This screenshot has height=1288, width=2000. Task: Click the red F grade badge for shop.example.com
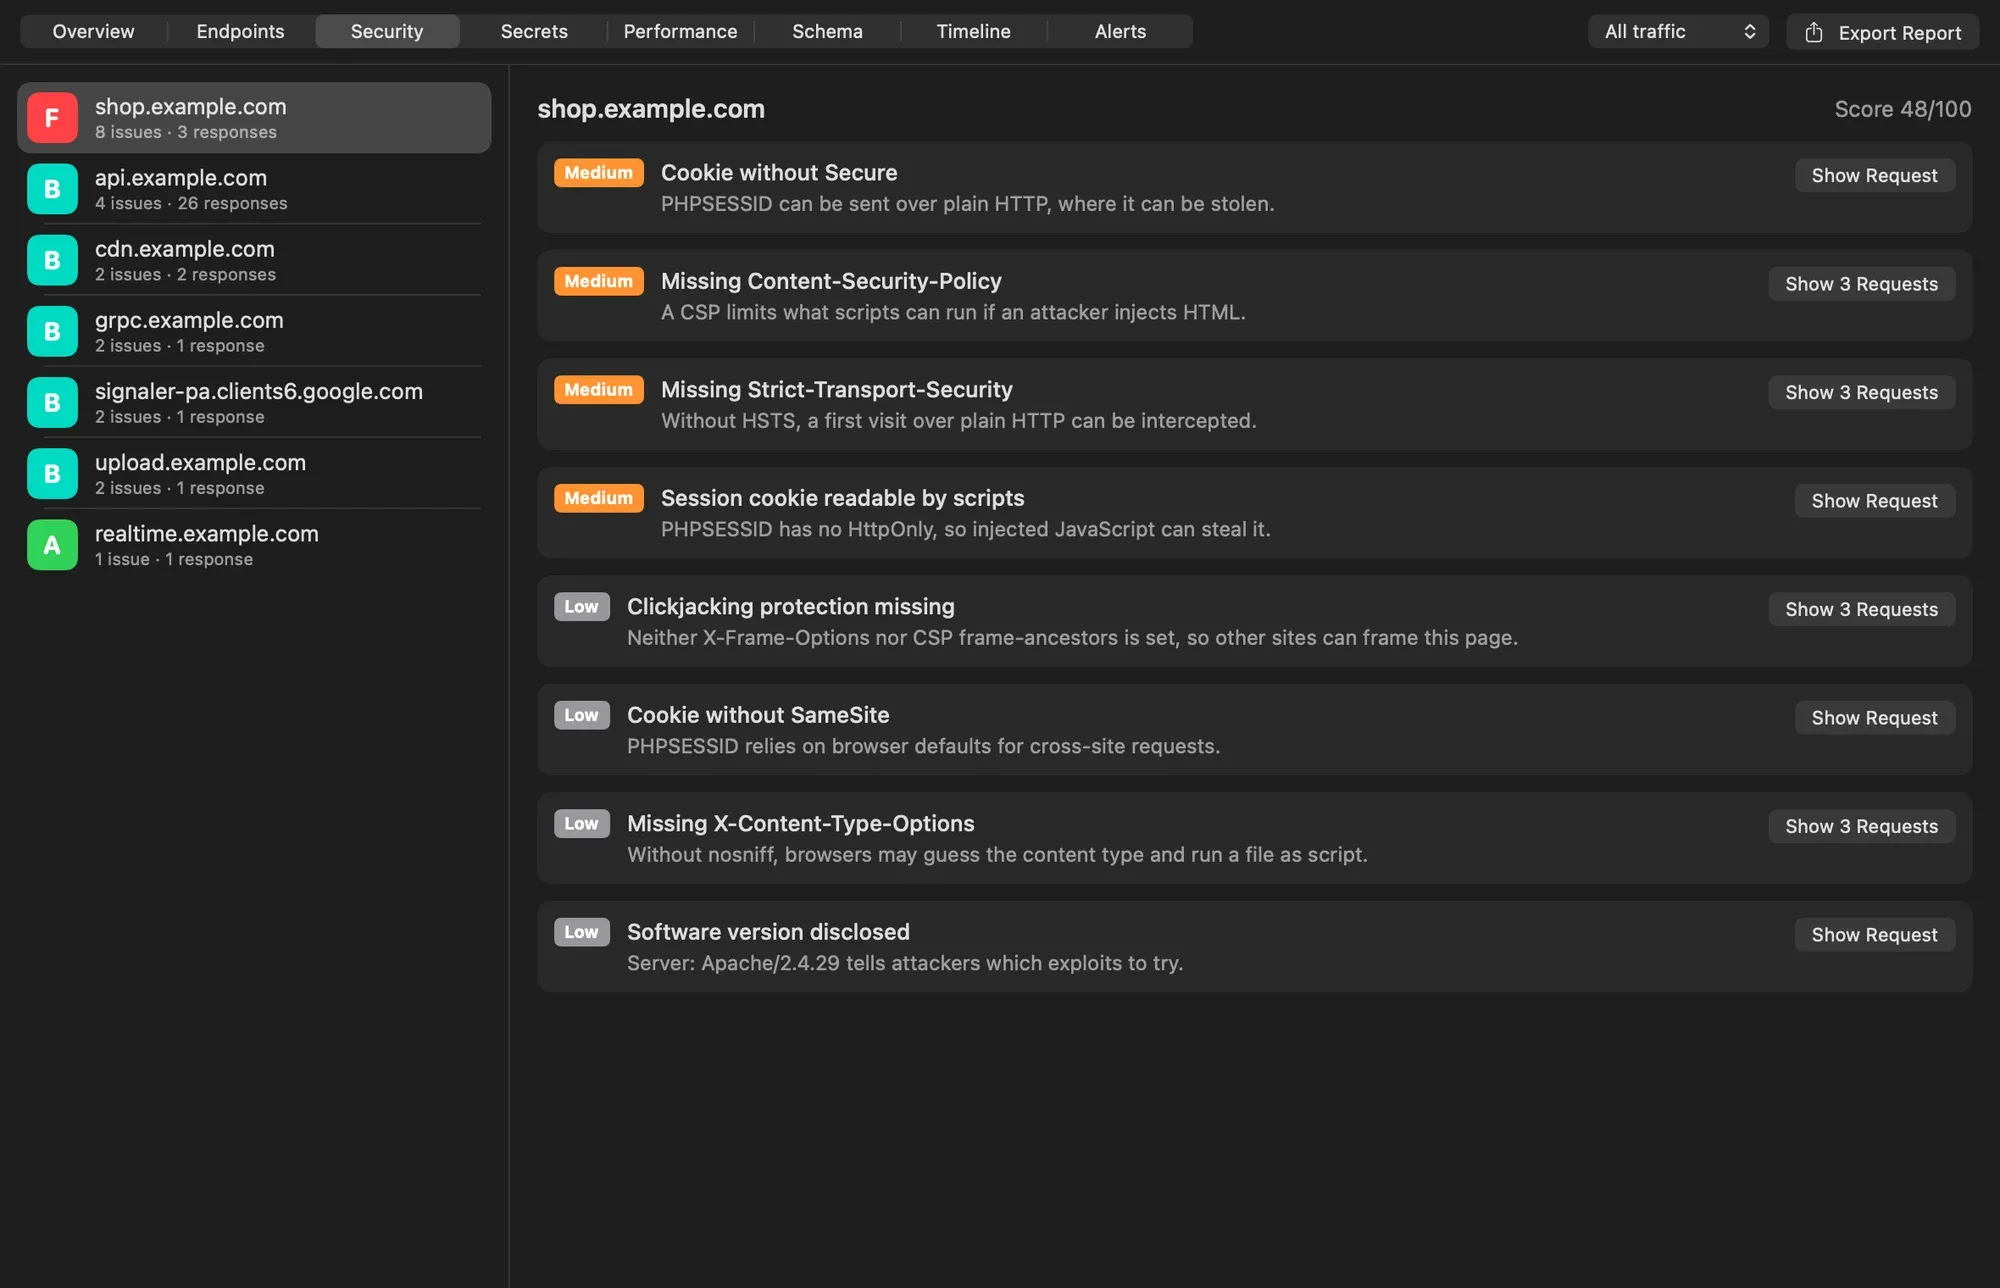tap(52, 118)
